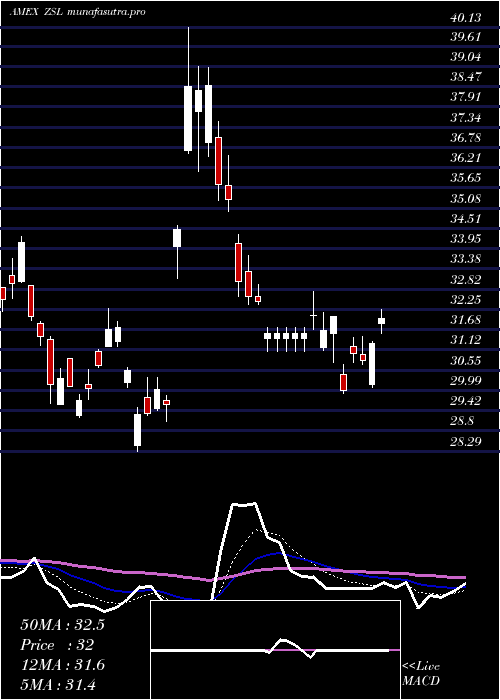
Task: Click the 39.61 price axis label
Action: 466,37
